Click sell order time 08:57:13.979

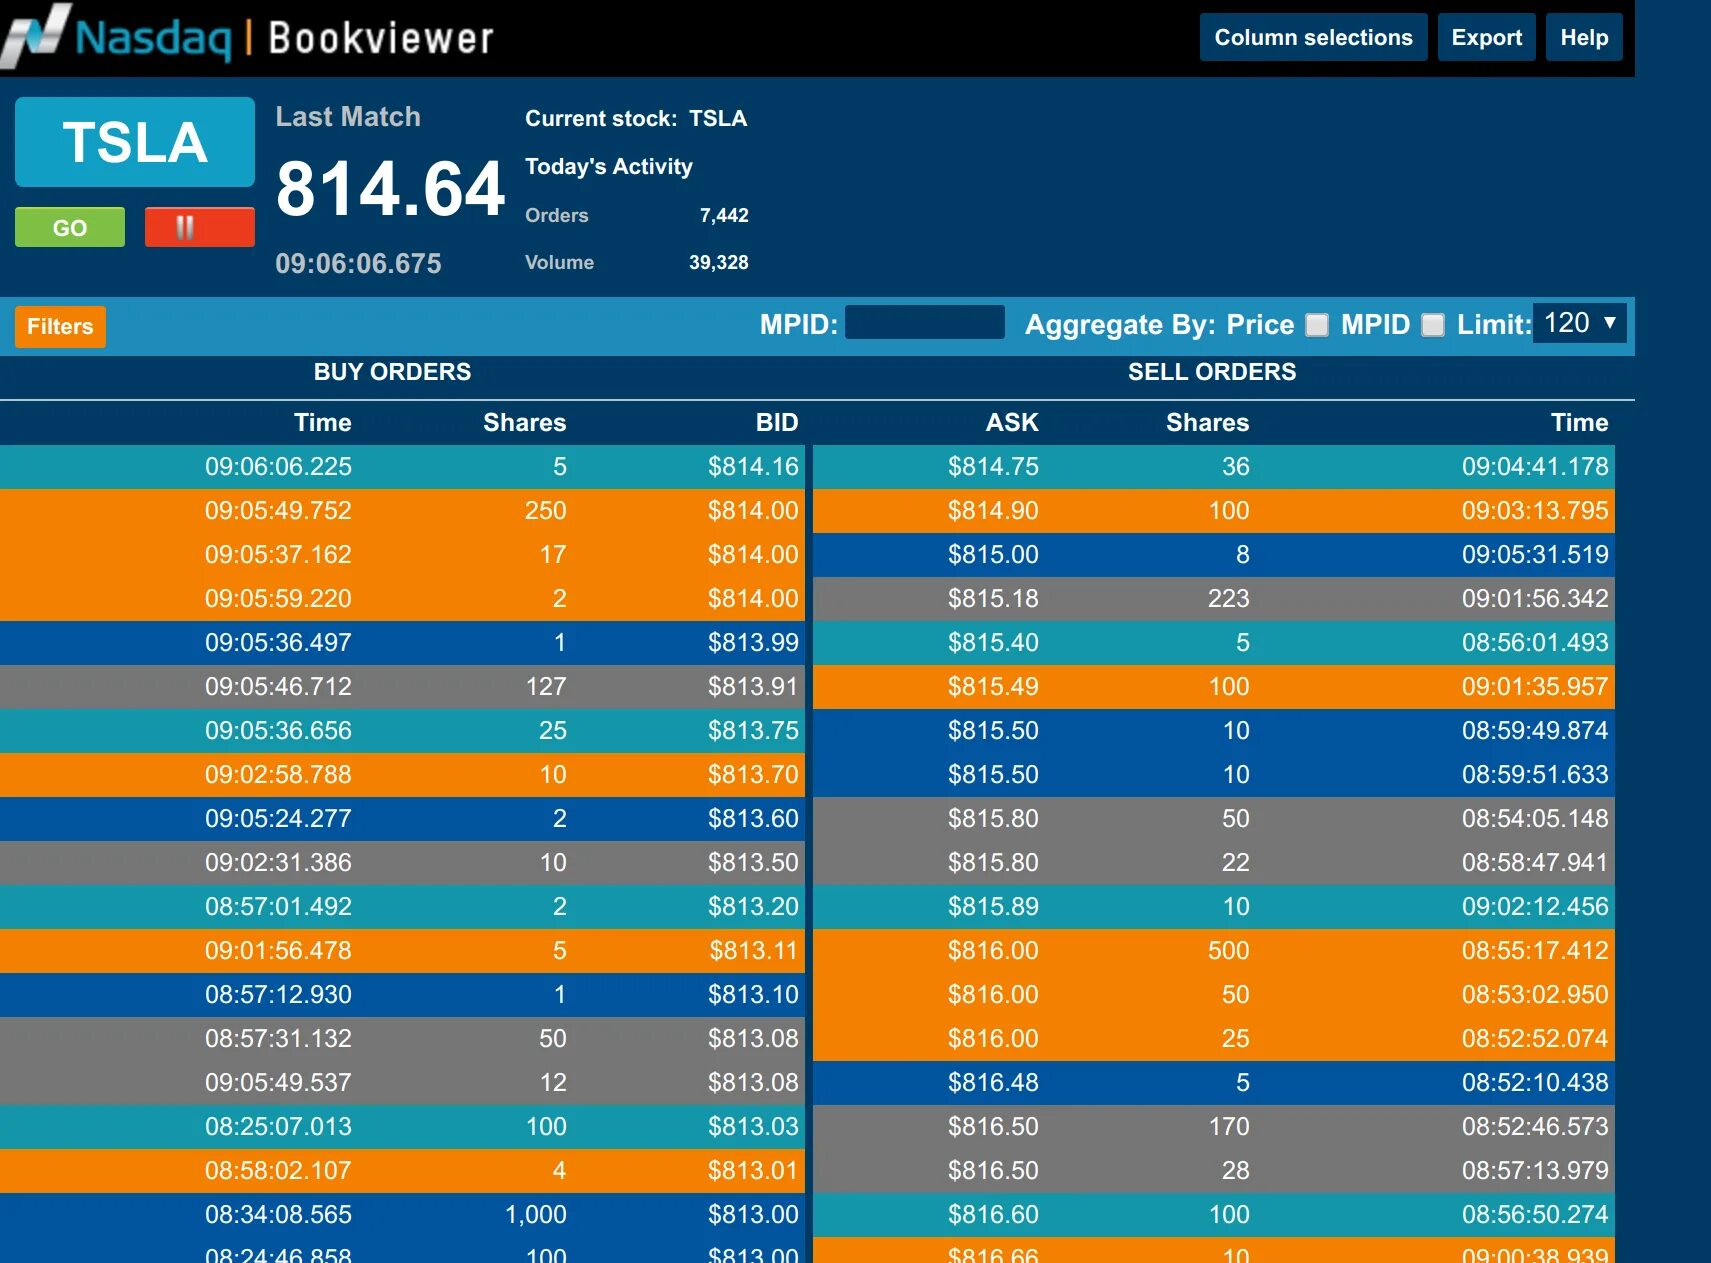[1535, 1170]
